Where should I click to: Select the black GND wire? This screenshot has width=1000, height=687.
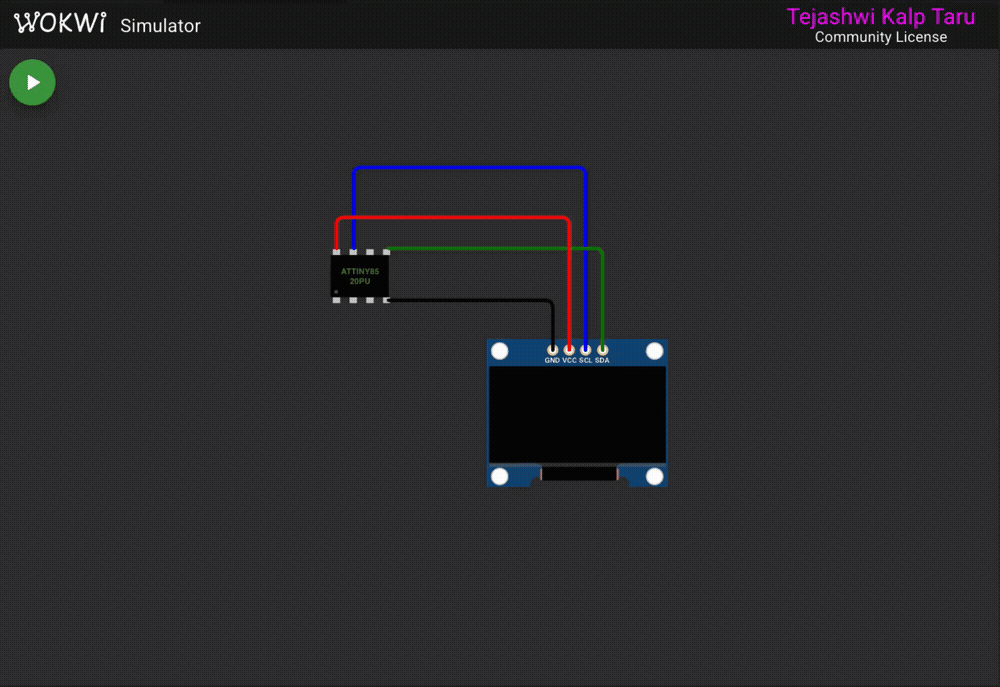[470, 299]
